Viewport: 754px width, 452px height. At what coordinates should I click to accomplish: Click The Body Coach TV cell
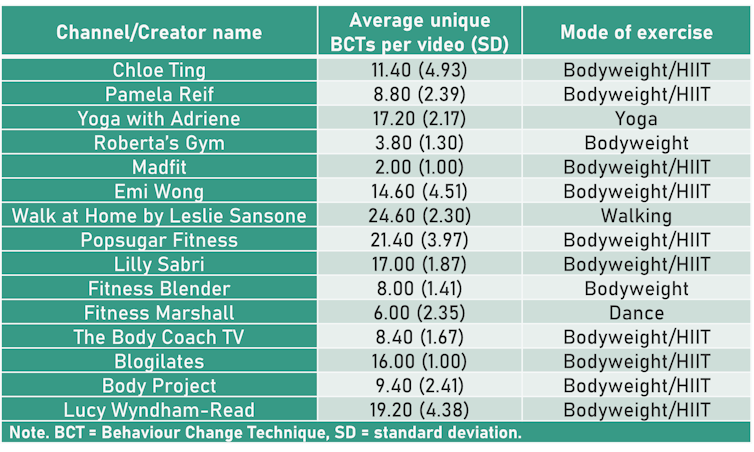pos(159,337)
